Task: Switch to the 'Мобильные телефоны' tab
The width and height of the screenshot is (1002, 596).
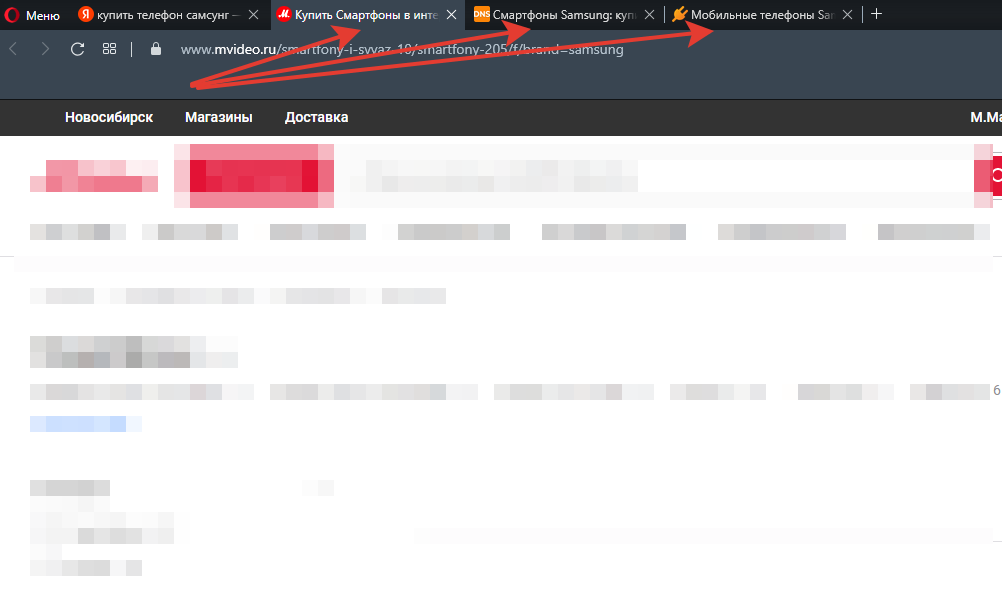Action: tap(762, 15)
